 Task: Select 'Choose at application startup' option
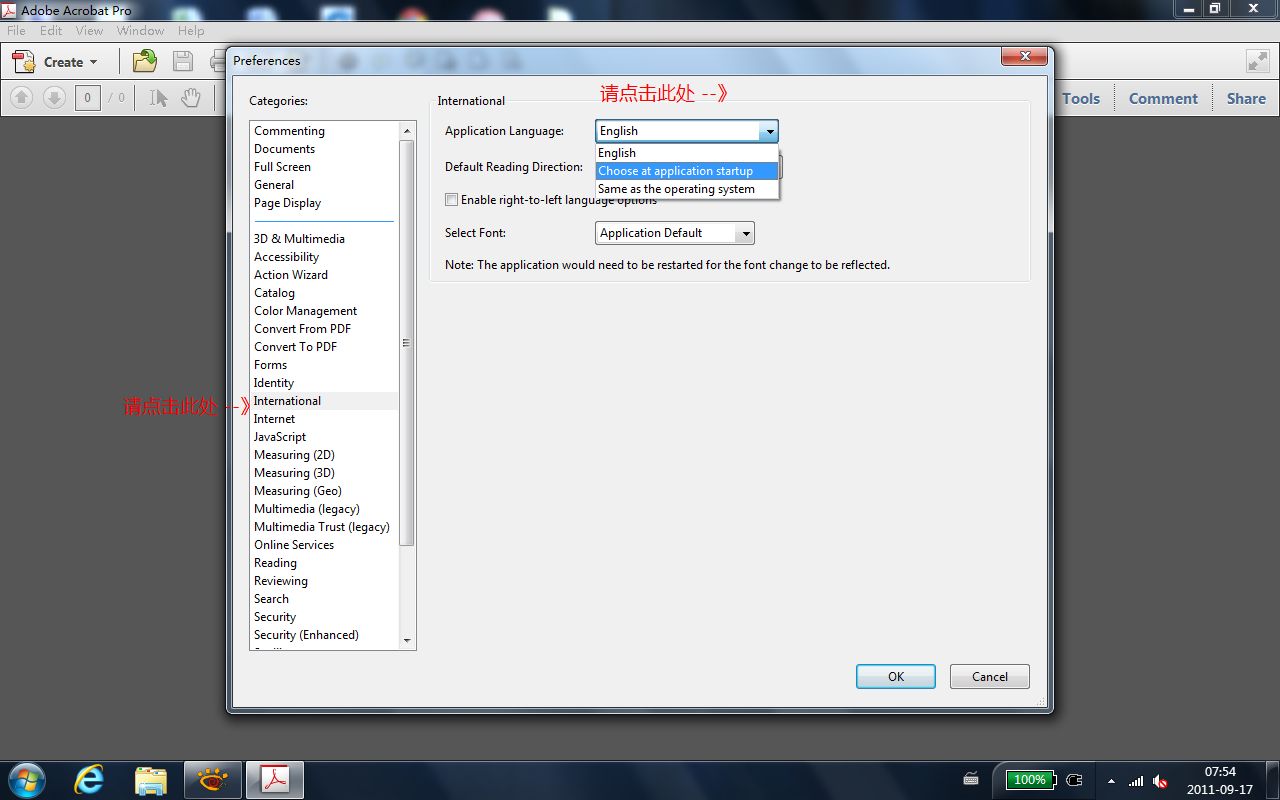click(676, 171)
